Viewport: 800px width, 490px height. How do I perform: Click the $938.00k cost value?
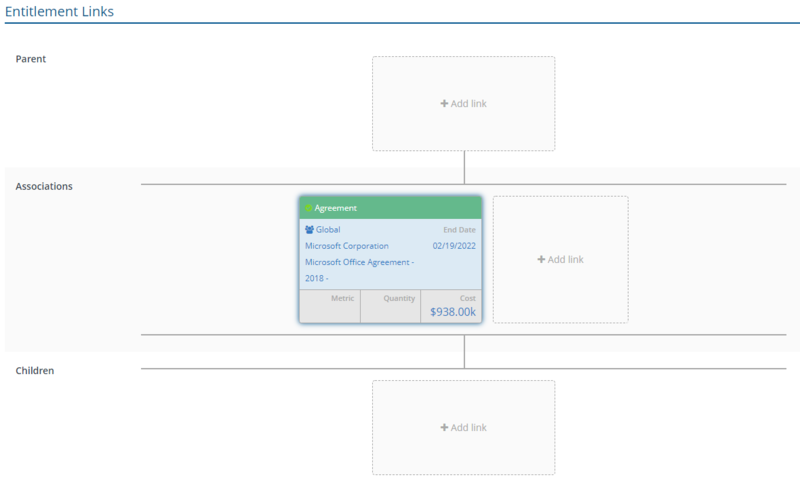click(x=453, y=312)
